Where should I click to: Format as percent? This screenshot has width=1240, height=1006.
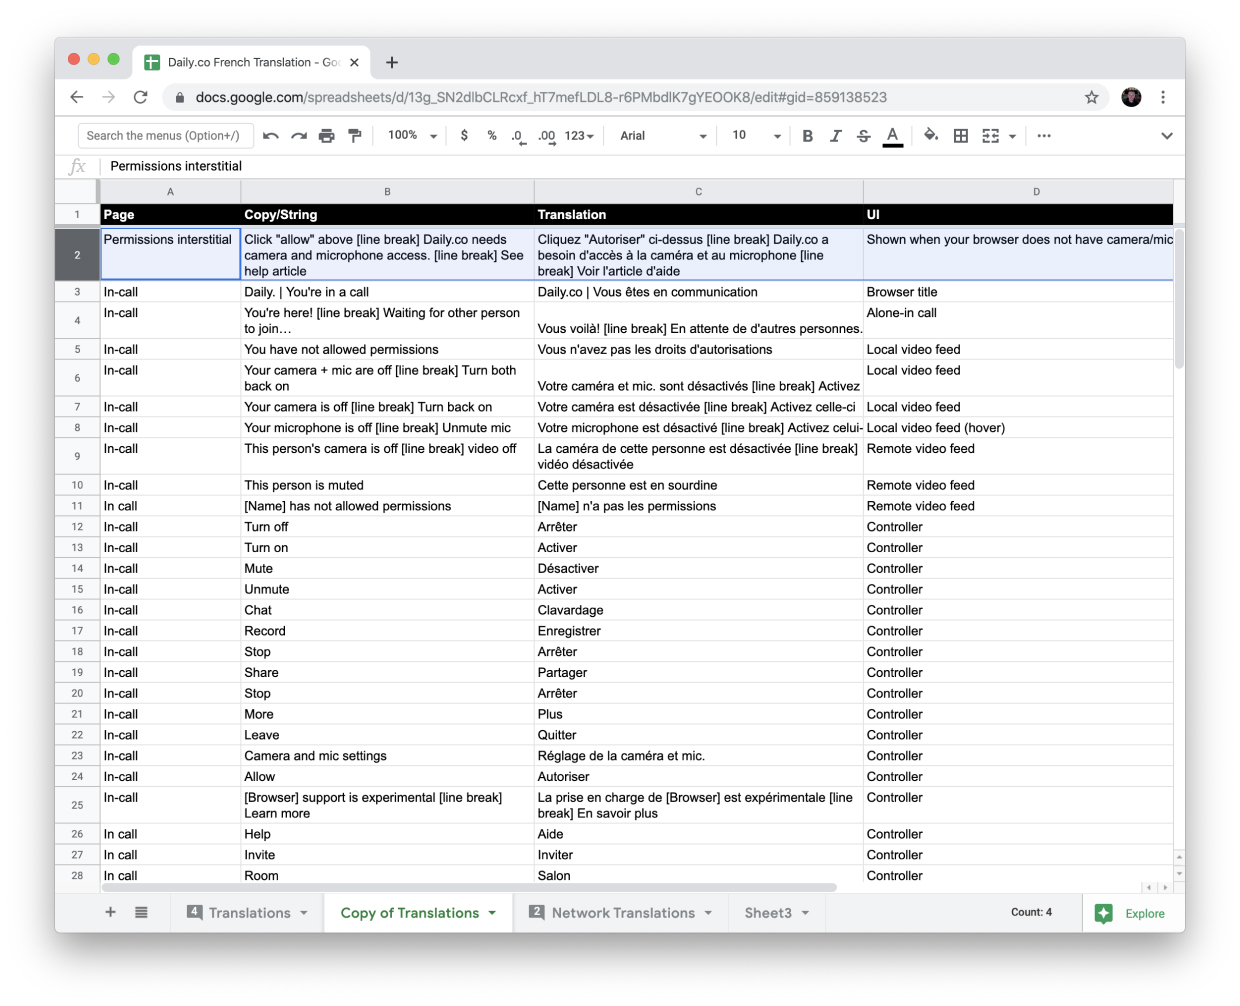pos(492,136)
